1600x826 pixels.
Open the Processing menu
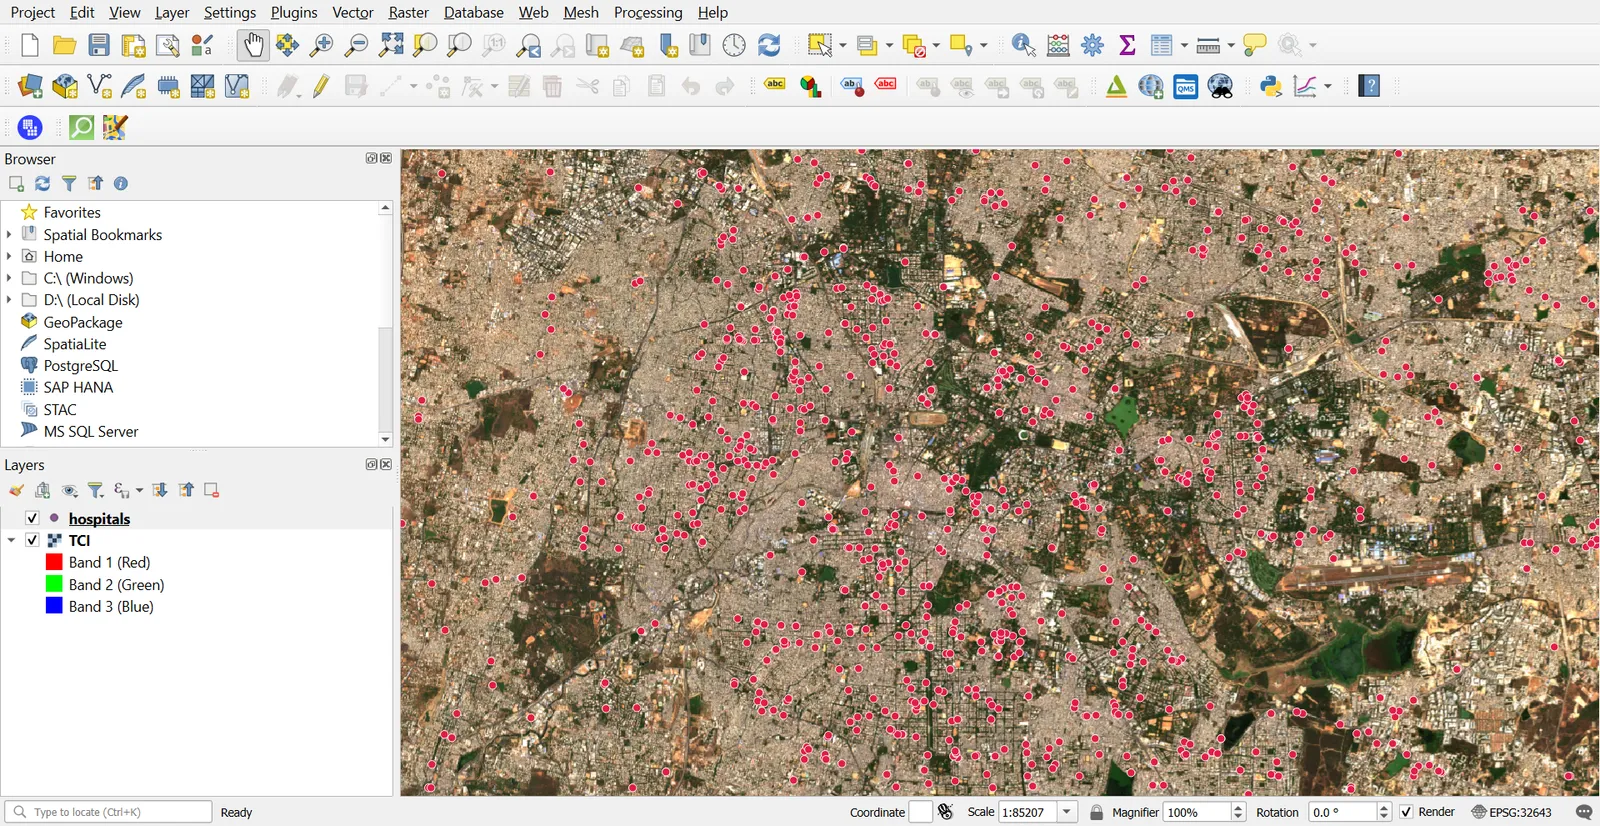tap(648, 12)
